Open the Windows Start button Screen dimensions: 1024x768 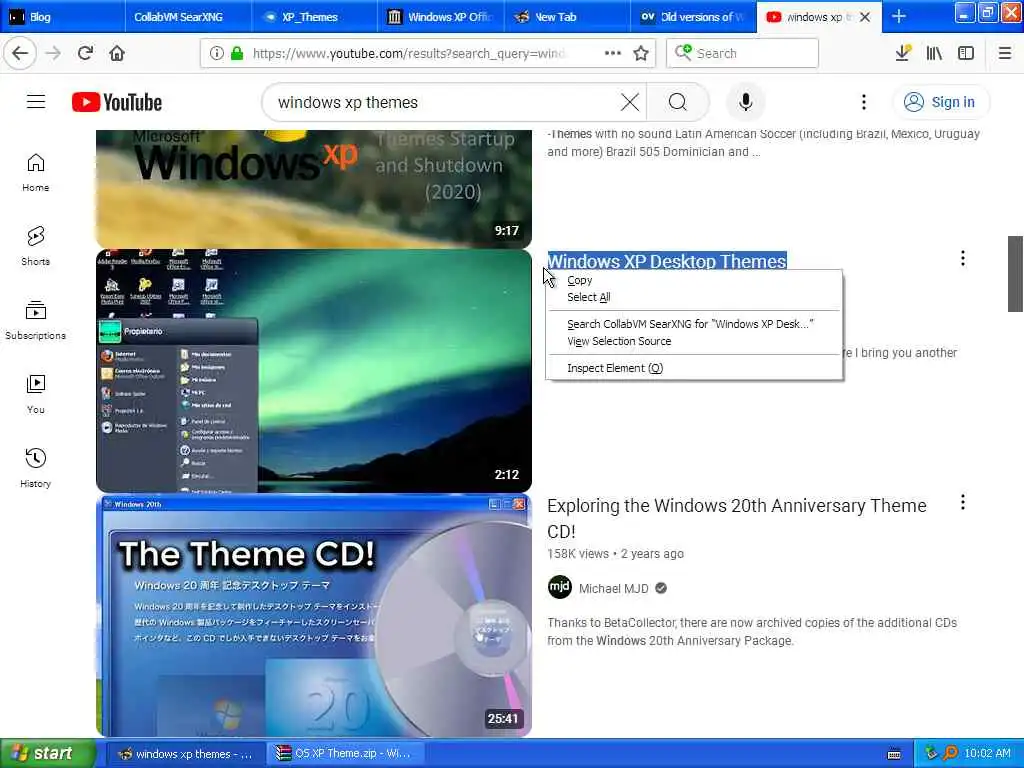(x=47, y=754)
